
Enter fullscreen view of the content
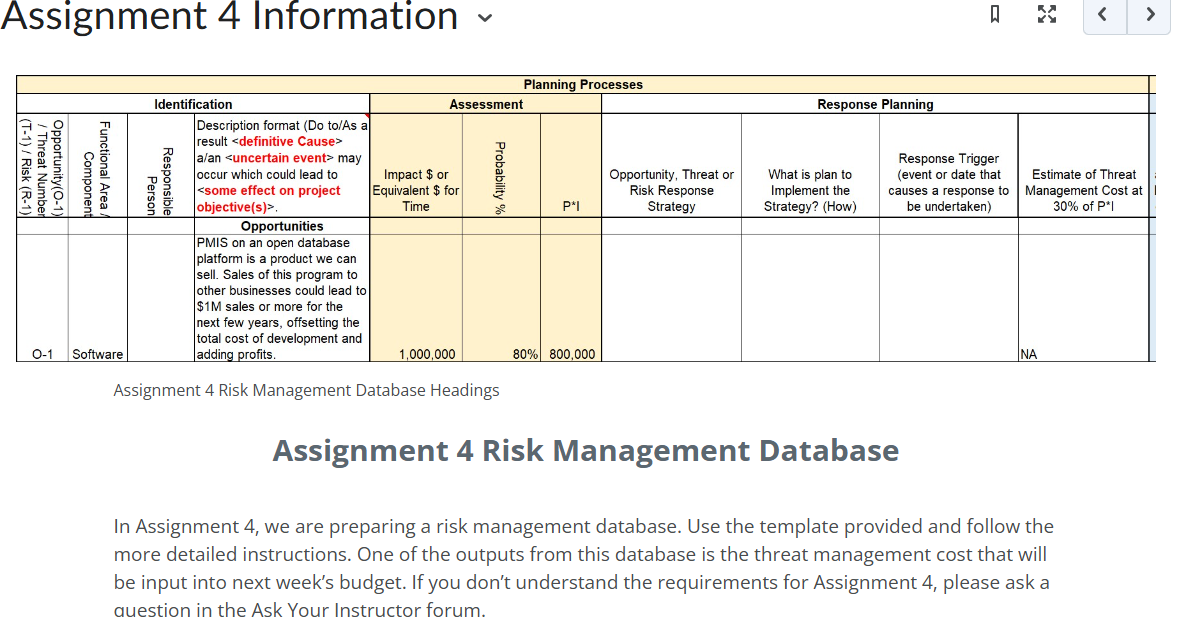pyautogui.click(x=1046, y=14)
